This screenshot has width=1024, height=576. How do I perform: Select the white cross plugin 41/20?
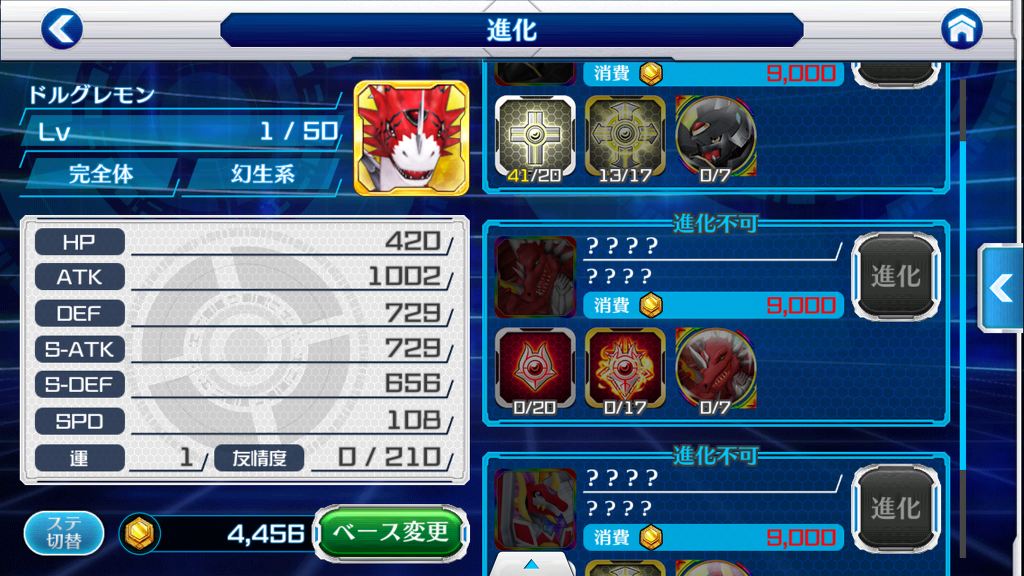click(x=535, y=138)
